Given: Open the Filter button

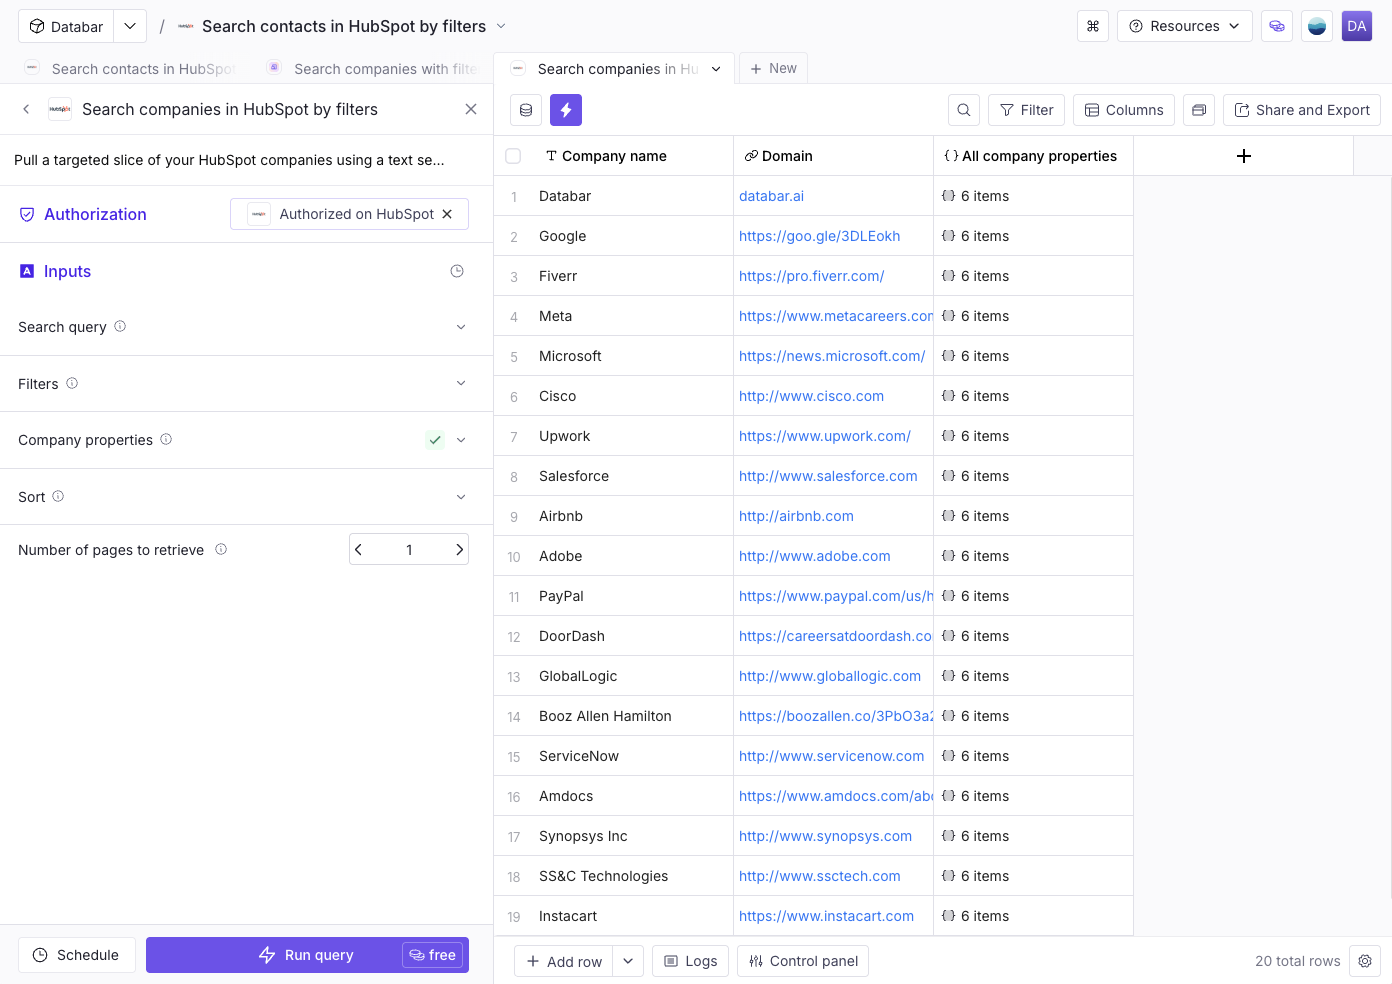Looking at the screenshot, I should coord(1027,110).
